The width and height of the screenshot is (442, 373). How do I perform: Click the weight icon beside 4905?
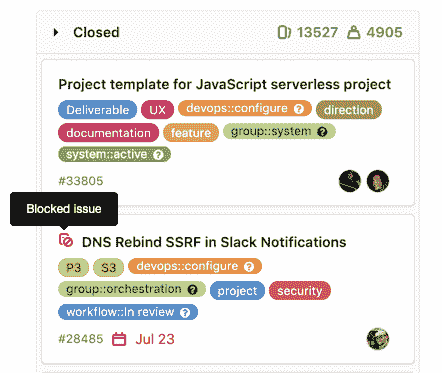[354, 32]
